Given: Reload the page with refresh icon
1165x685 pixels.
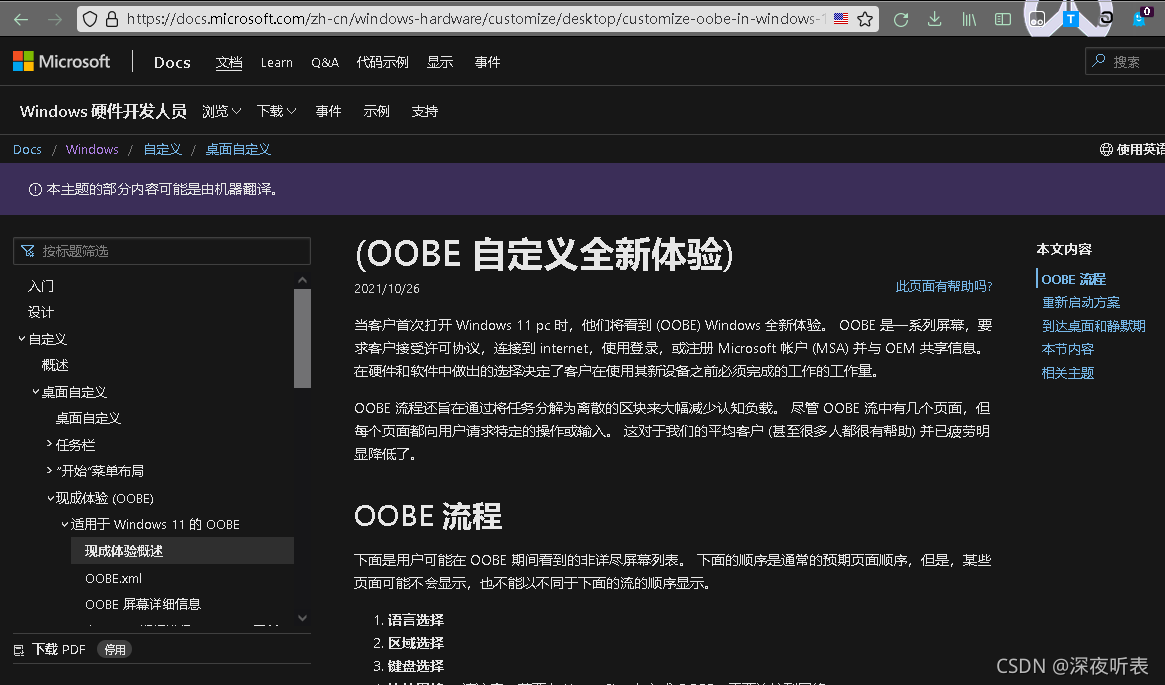Looking at the screenshot, I should tap(900, 19).
